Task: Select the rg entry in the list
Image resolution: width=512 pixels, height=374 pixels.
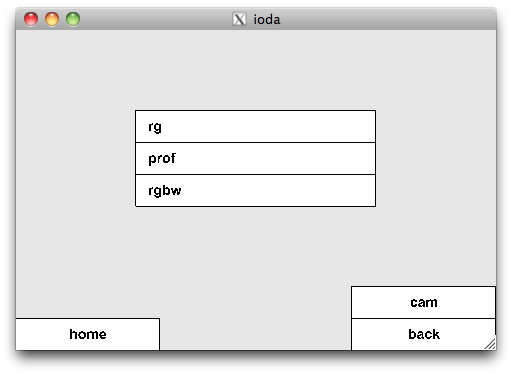Action: [255, 127]
